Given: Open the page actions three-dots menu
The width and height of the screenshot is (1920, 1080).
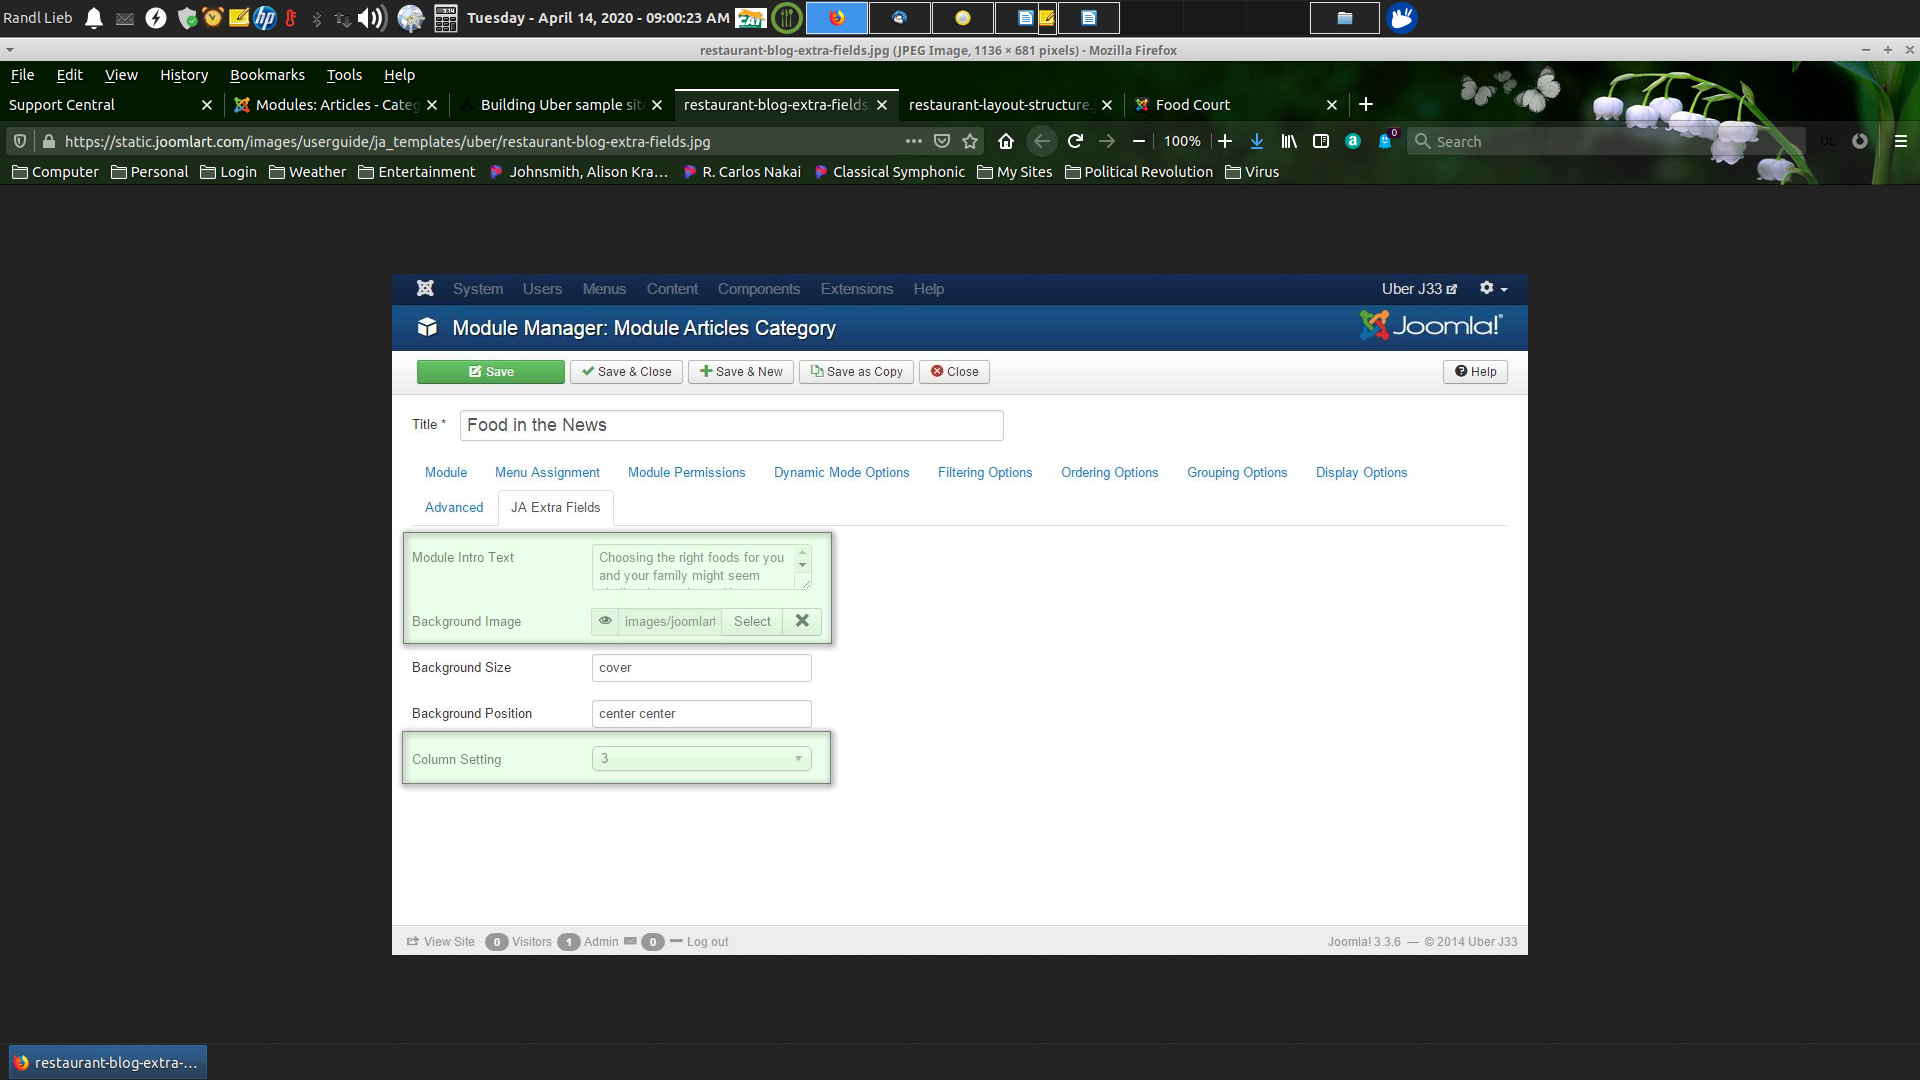Looking at the screenshot, I should point(913,141).
